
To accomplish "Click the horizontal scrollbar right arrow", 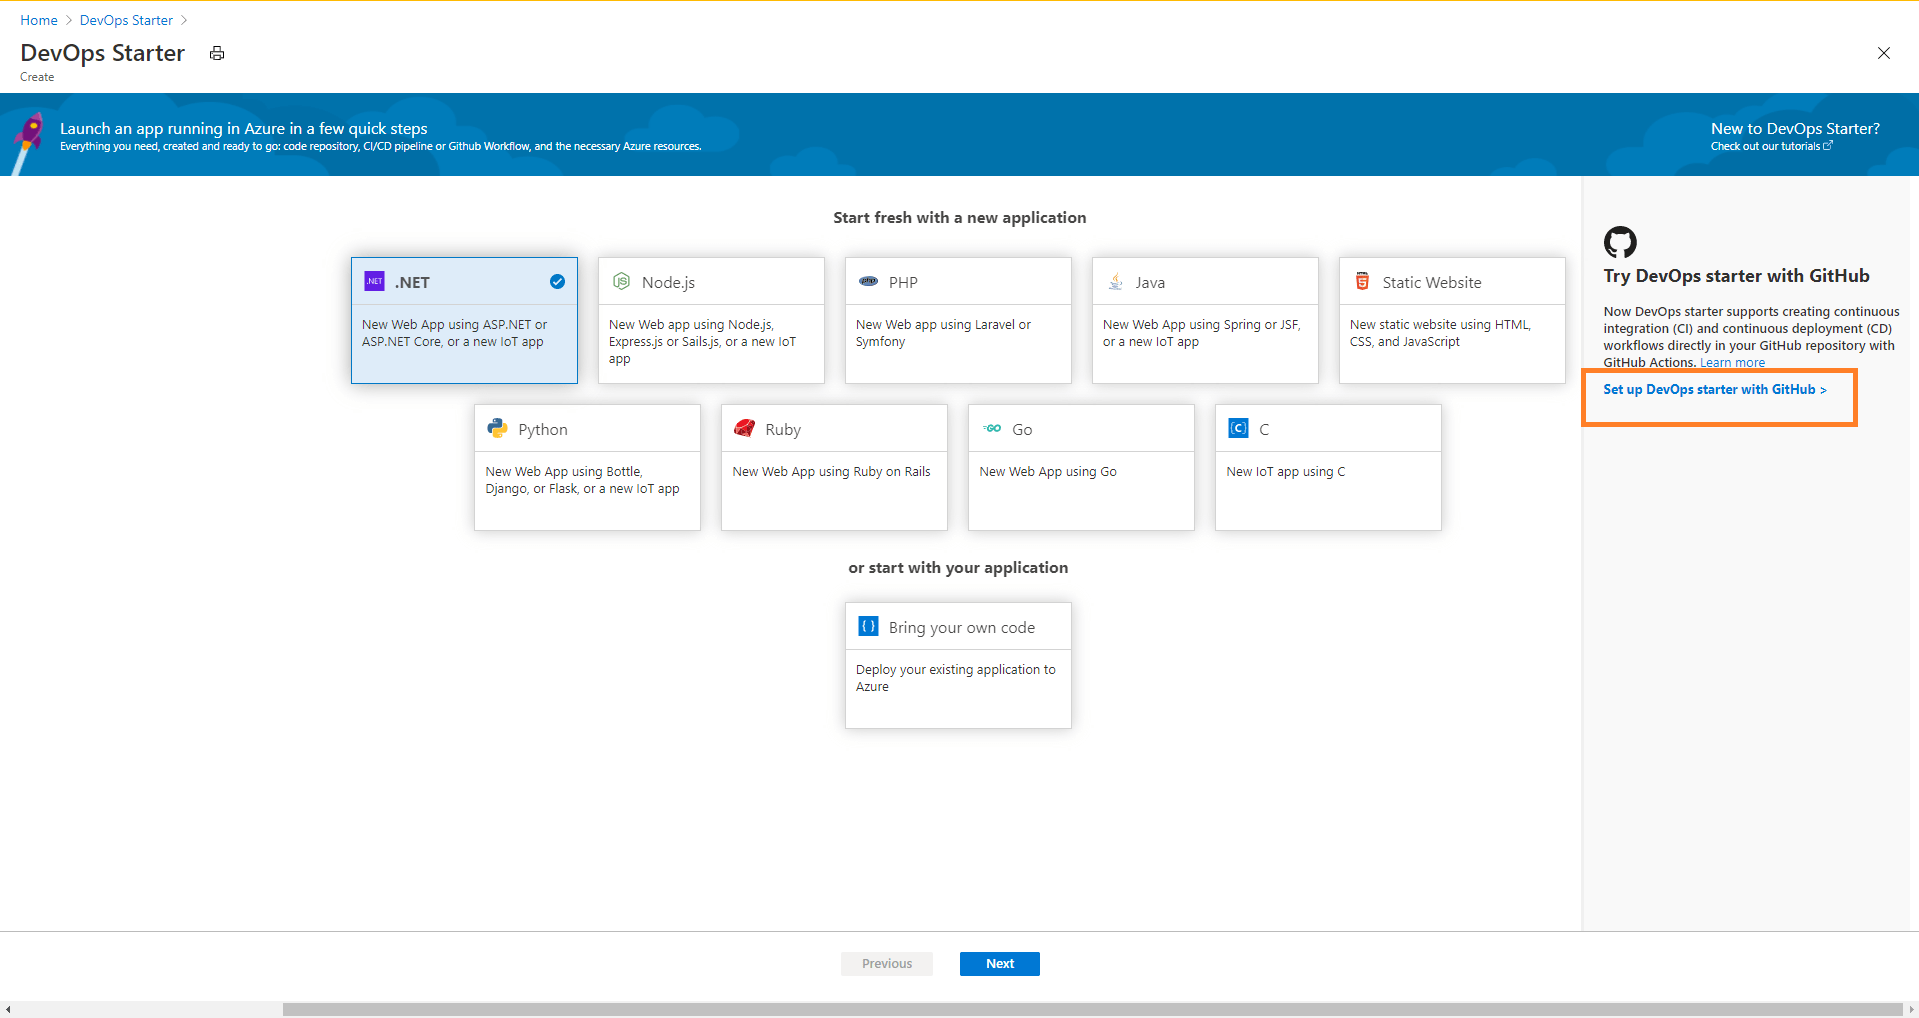I will [x=1910, y=1007].
